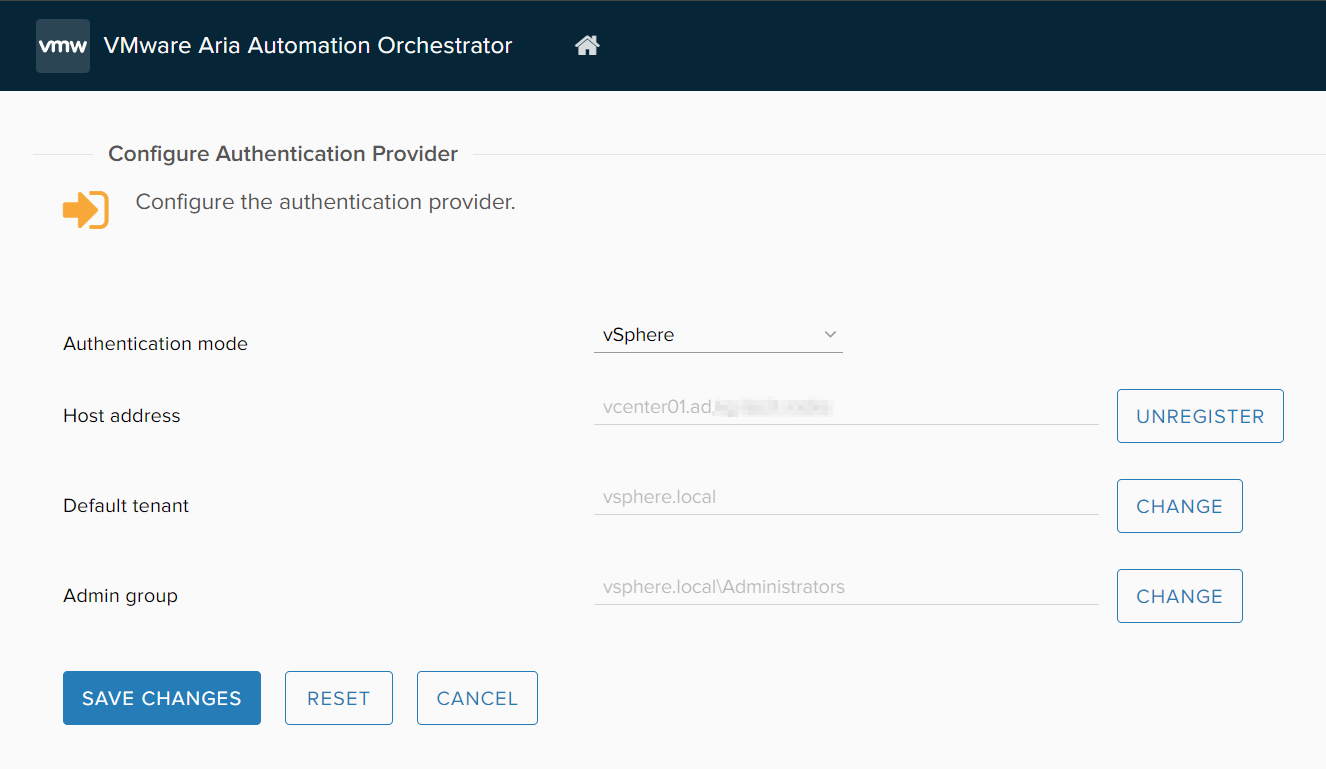Expand the chevron arrow beside vSphere
The height and width of the screenshot is (769, 1326).
830,335
